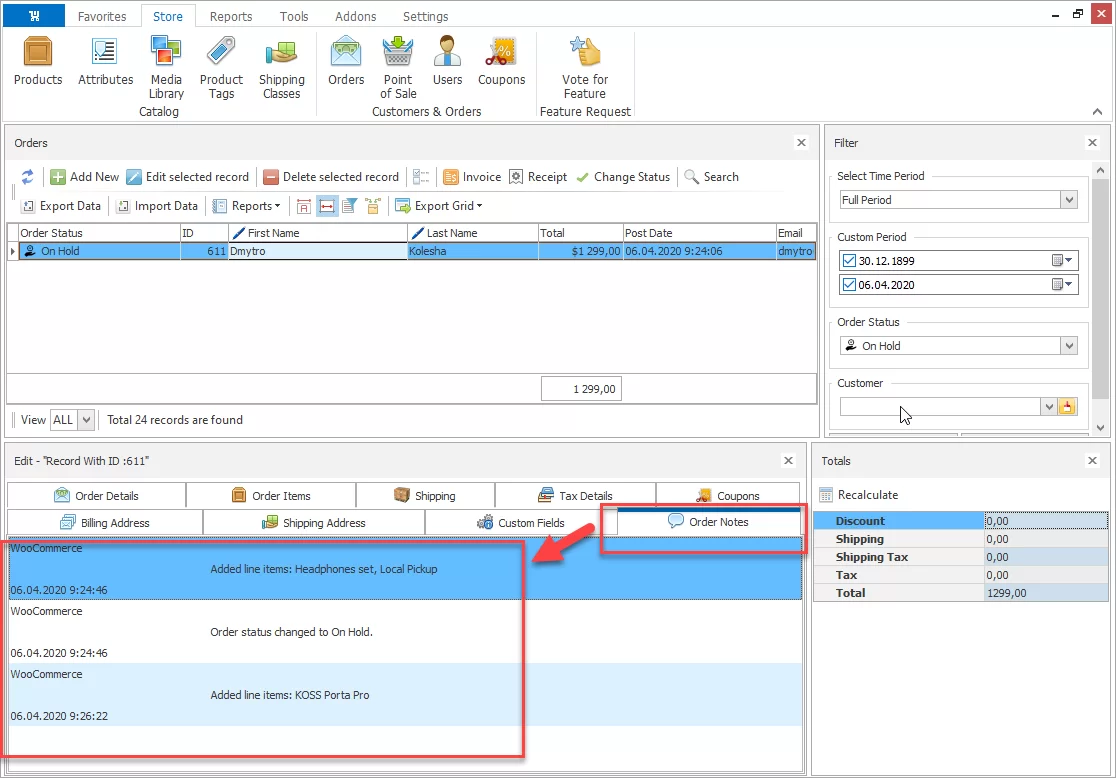This screenshot has height=778, width=1116.
Task: Click the Invoice toolbar button
Action: [472, 177]
